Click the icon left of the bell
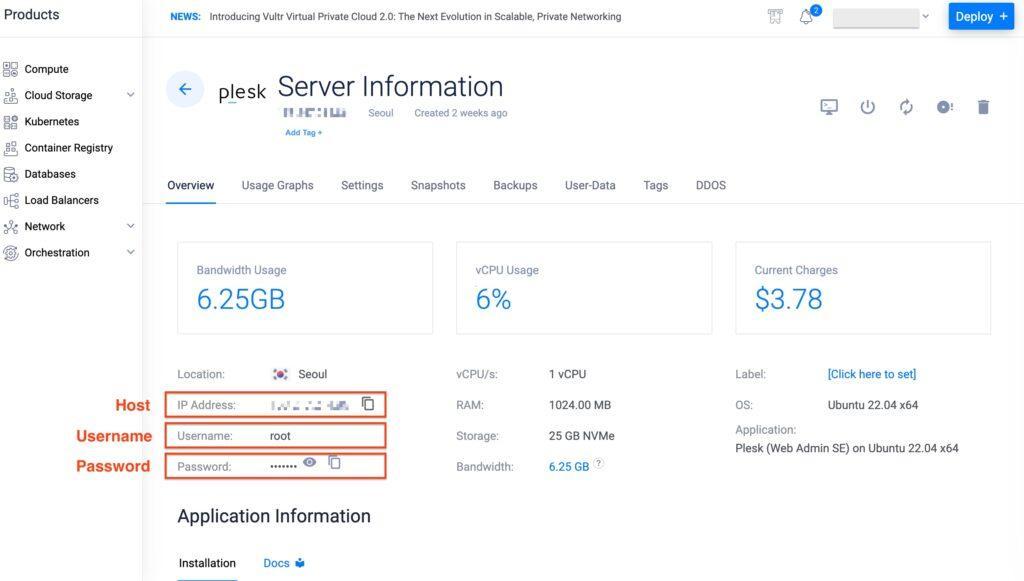Image resolution: width=1024 pixels, height=581 pixels. tap(775, 16)
